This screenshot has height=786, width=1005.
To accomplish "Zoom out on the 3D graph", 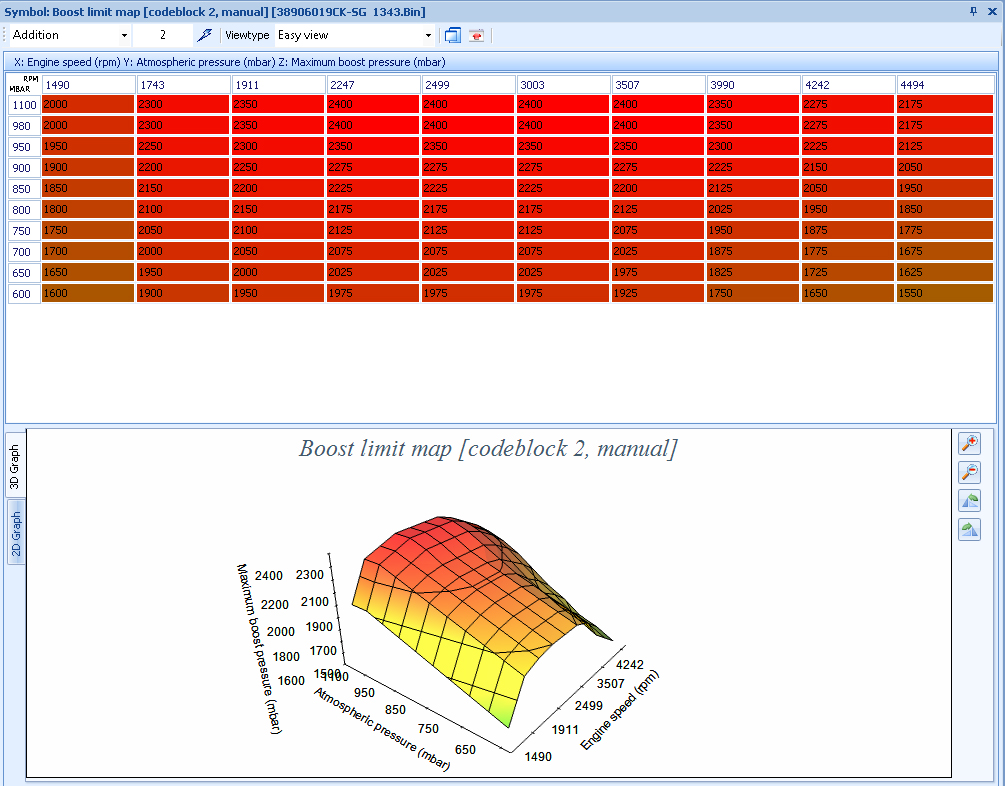I will point(968,473).
